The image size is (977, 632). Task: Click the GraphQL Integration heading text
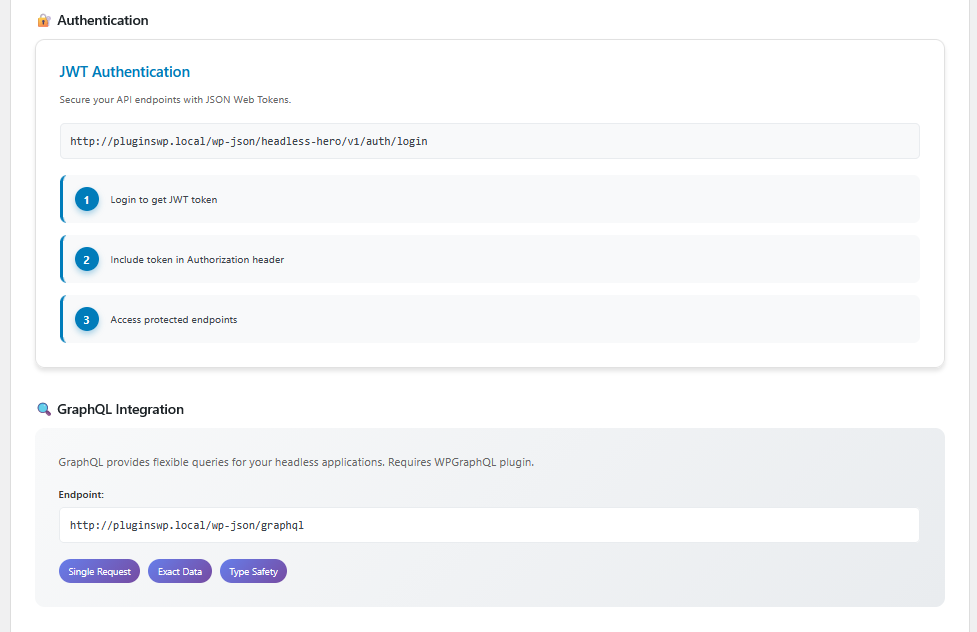[120, 409]
